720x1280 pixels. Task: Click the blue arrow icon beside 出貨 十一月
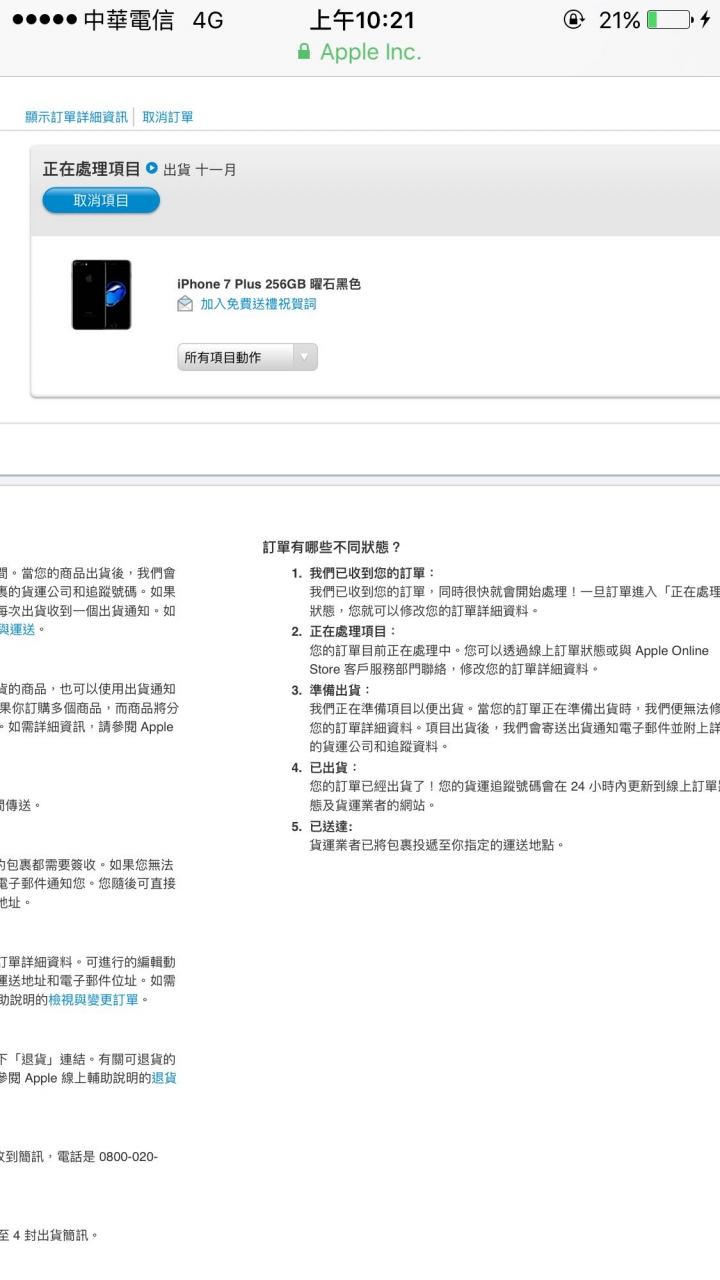152,169
